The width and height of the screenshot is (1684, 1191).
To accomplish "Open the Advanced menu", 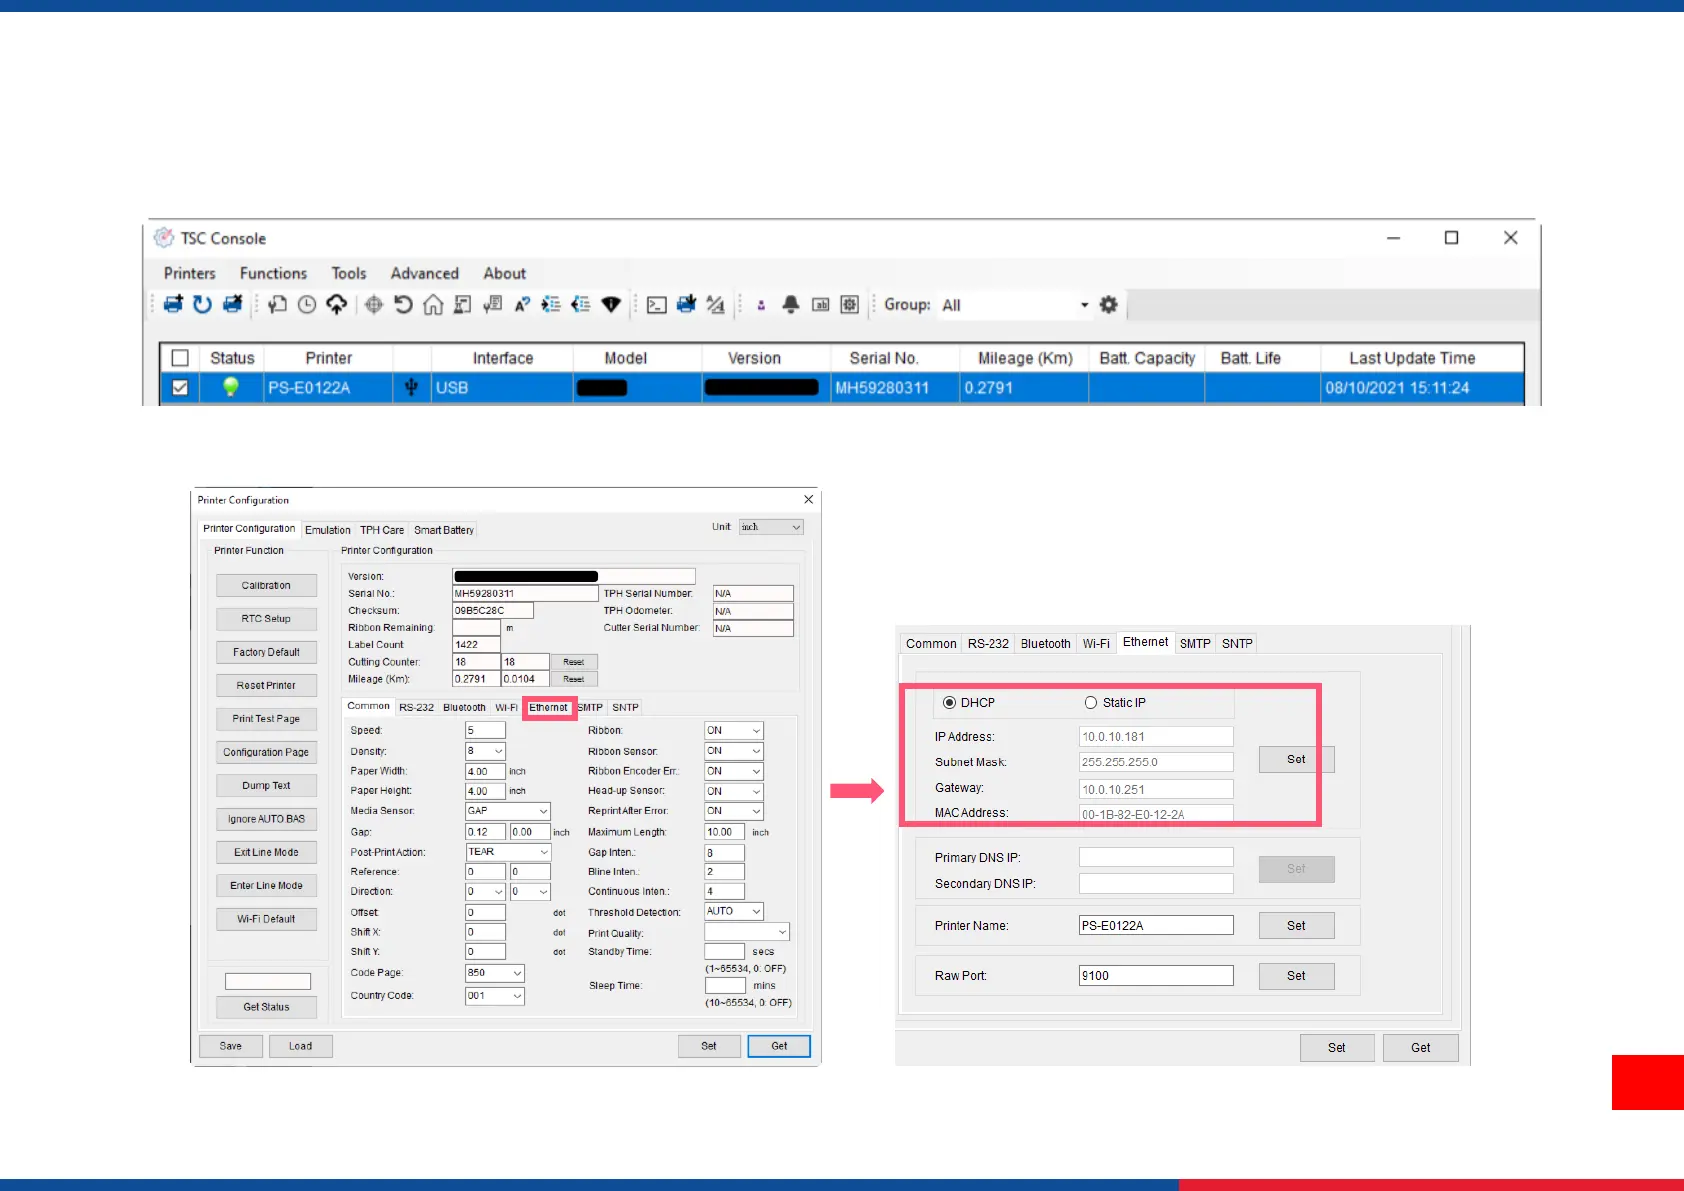I will 424,273.
